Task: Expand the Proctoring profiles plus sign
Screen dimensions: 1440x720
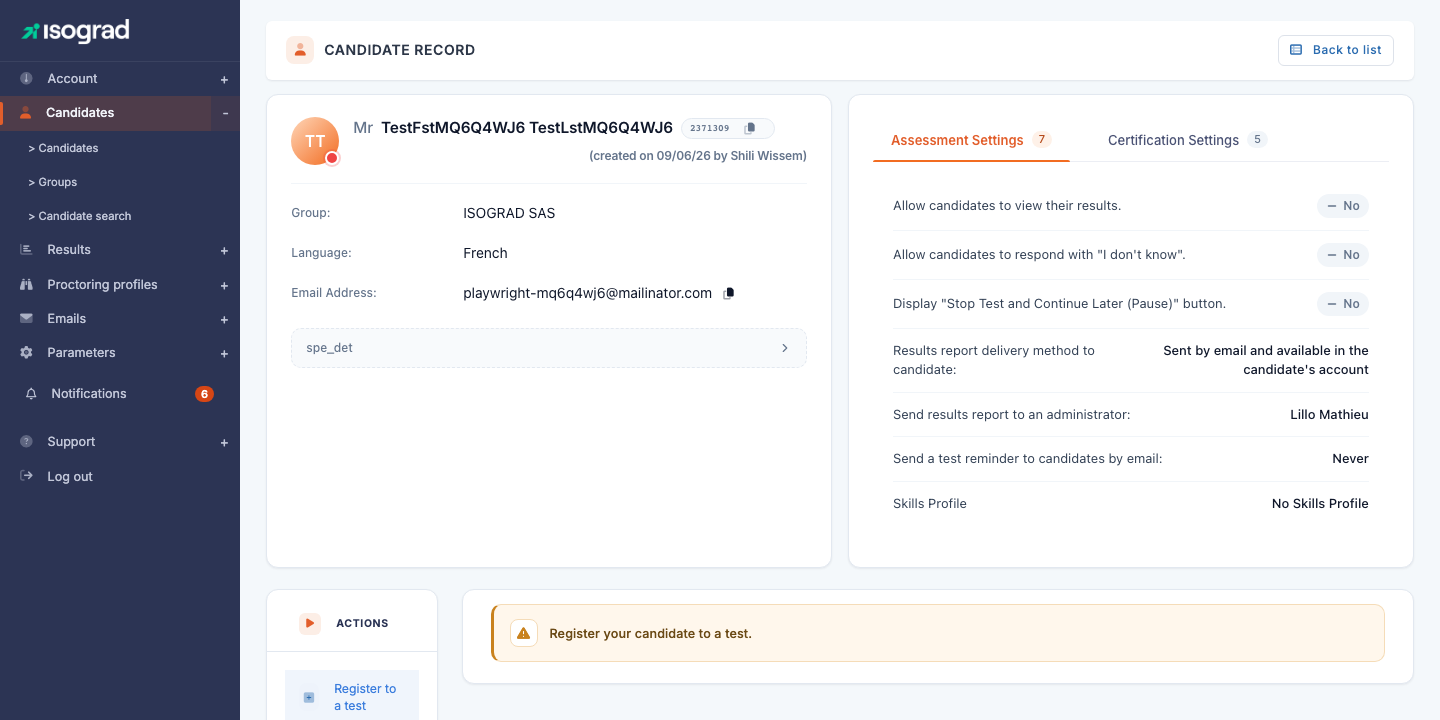Action: click(x=224, y=286)
